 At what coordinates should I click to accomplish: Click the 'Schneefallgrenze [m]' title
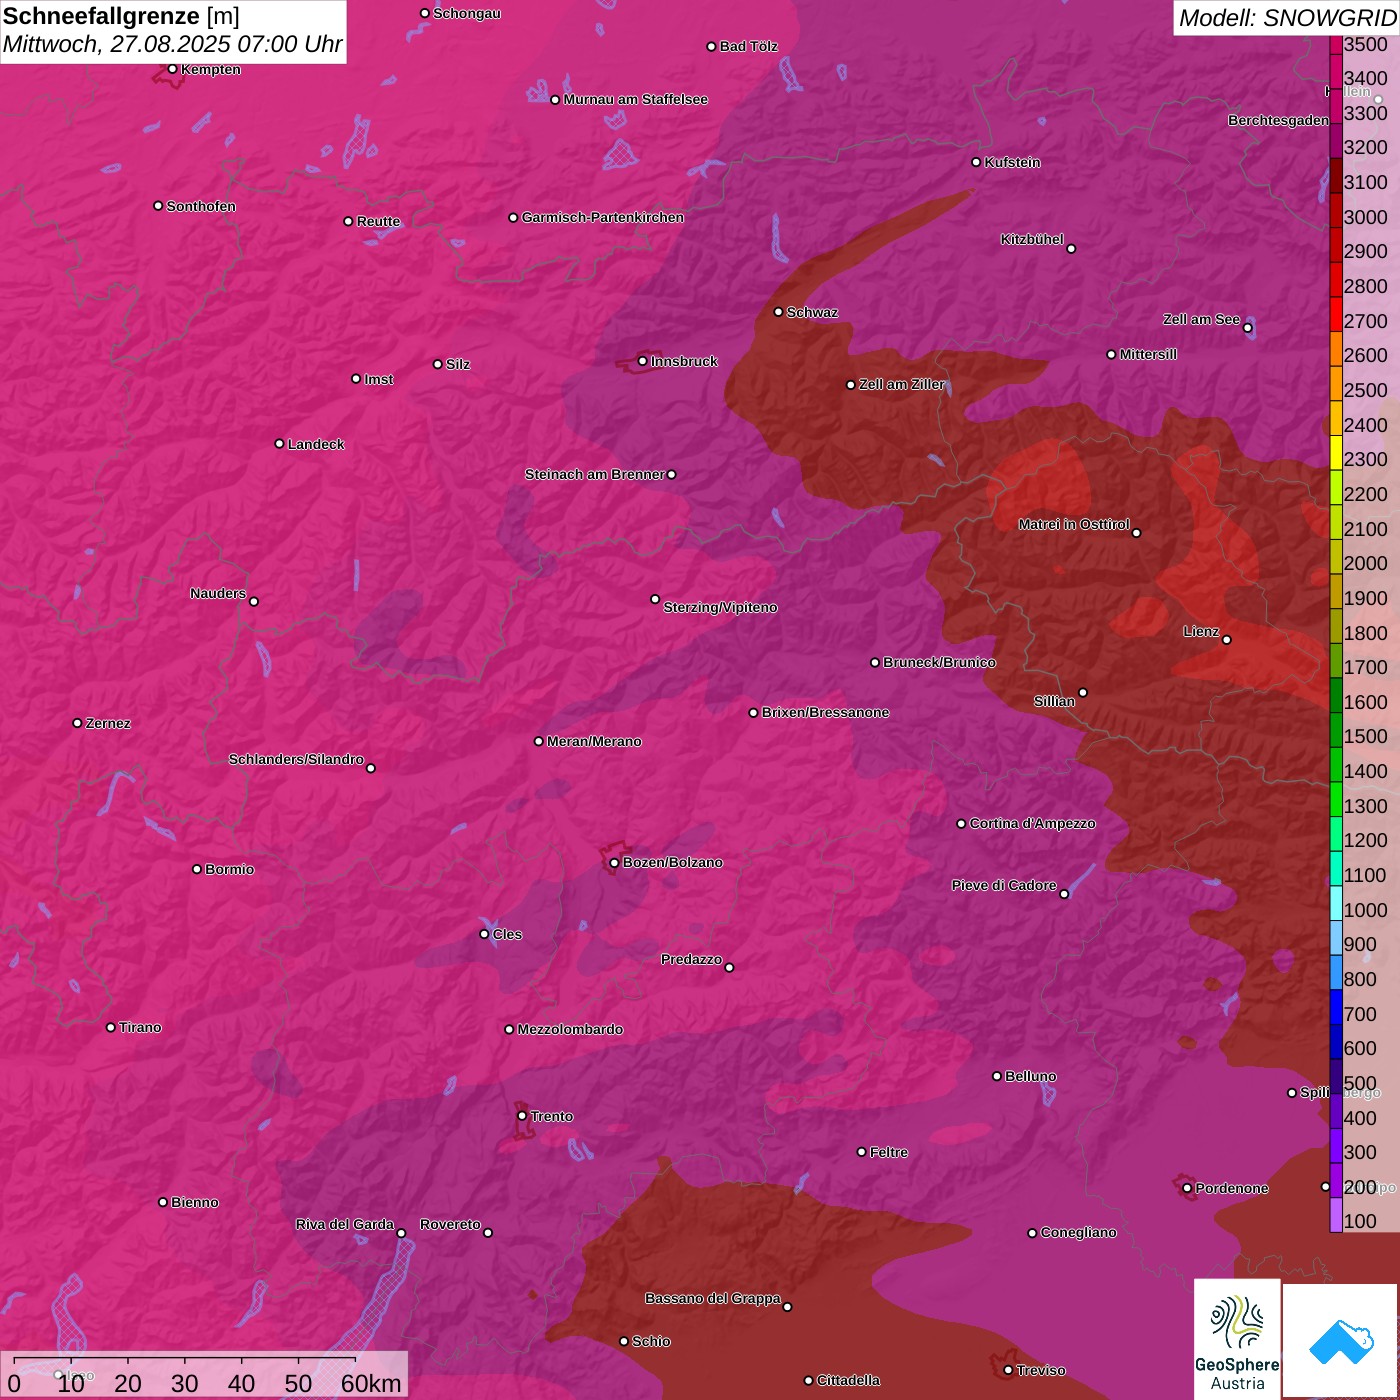click(x=121, y=16)
